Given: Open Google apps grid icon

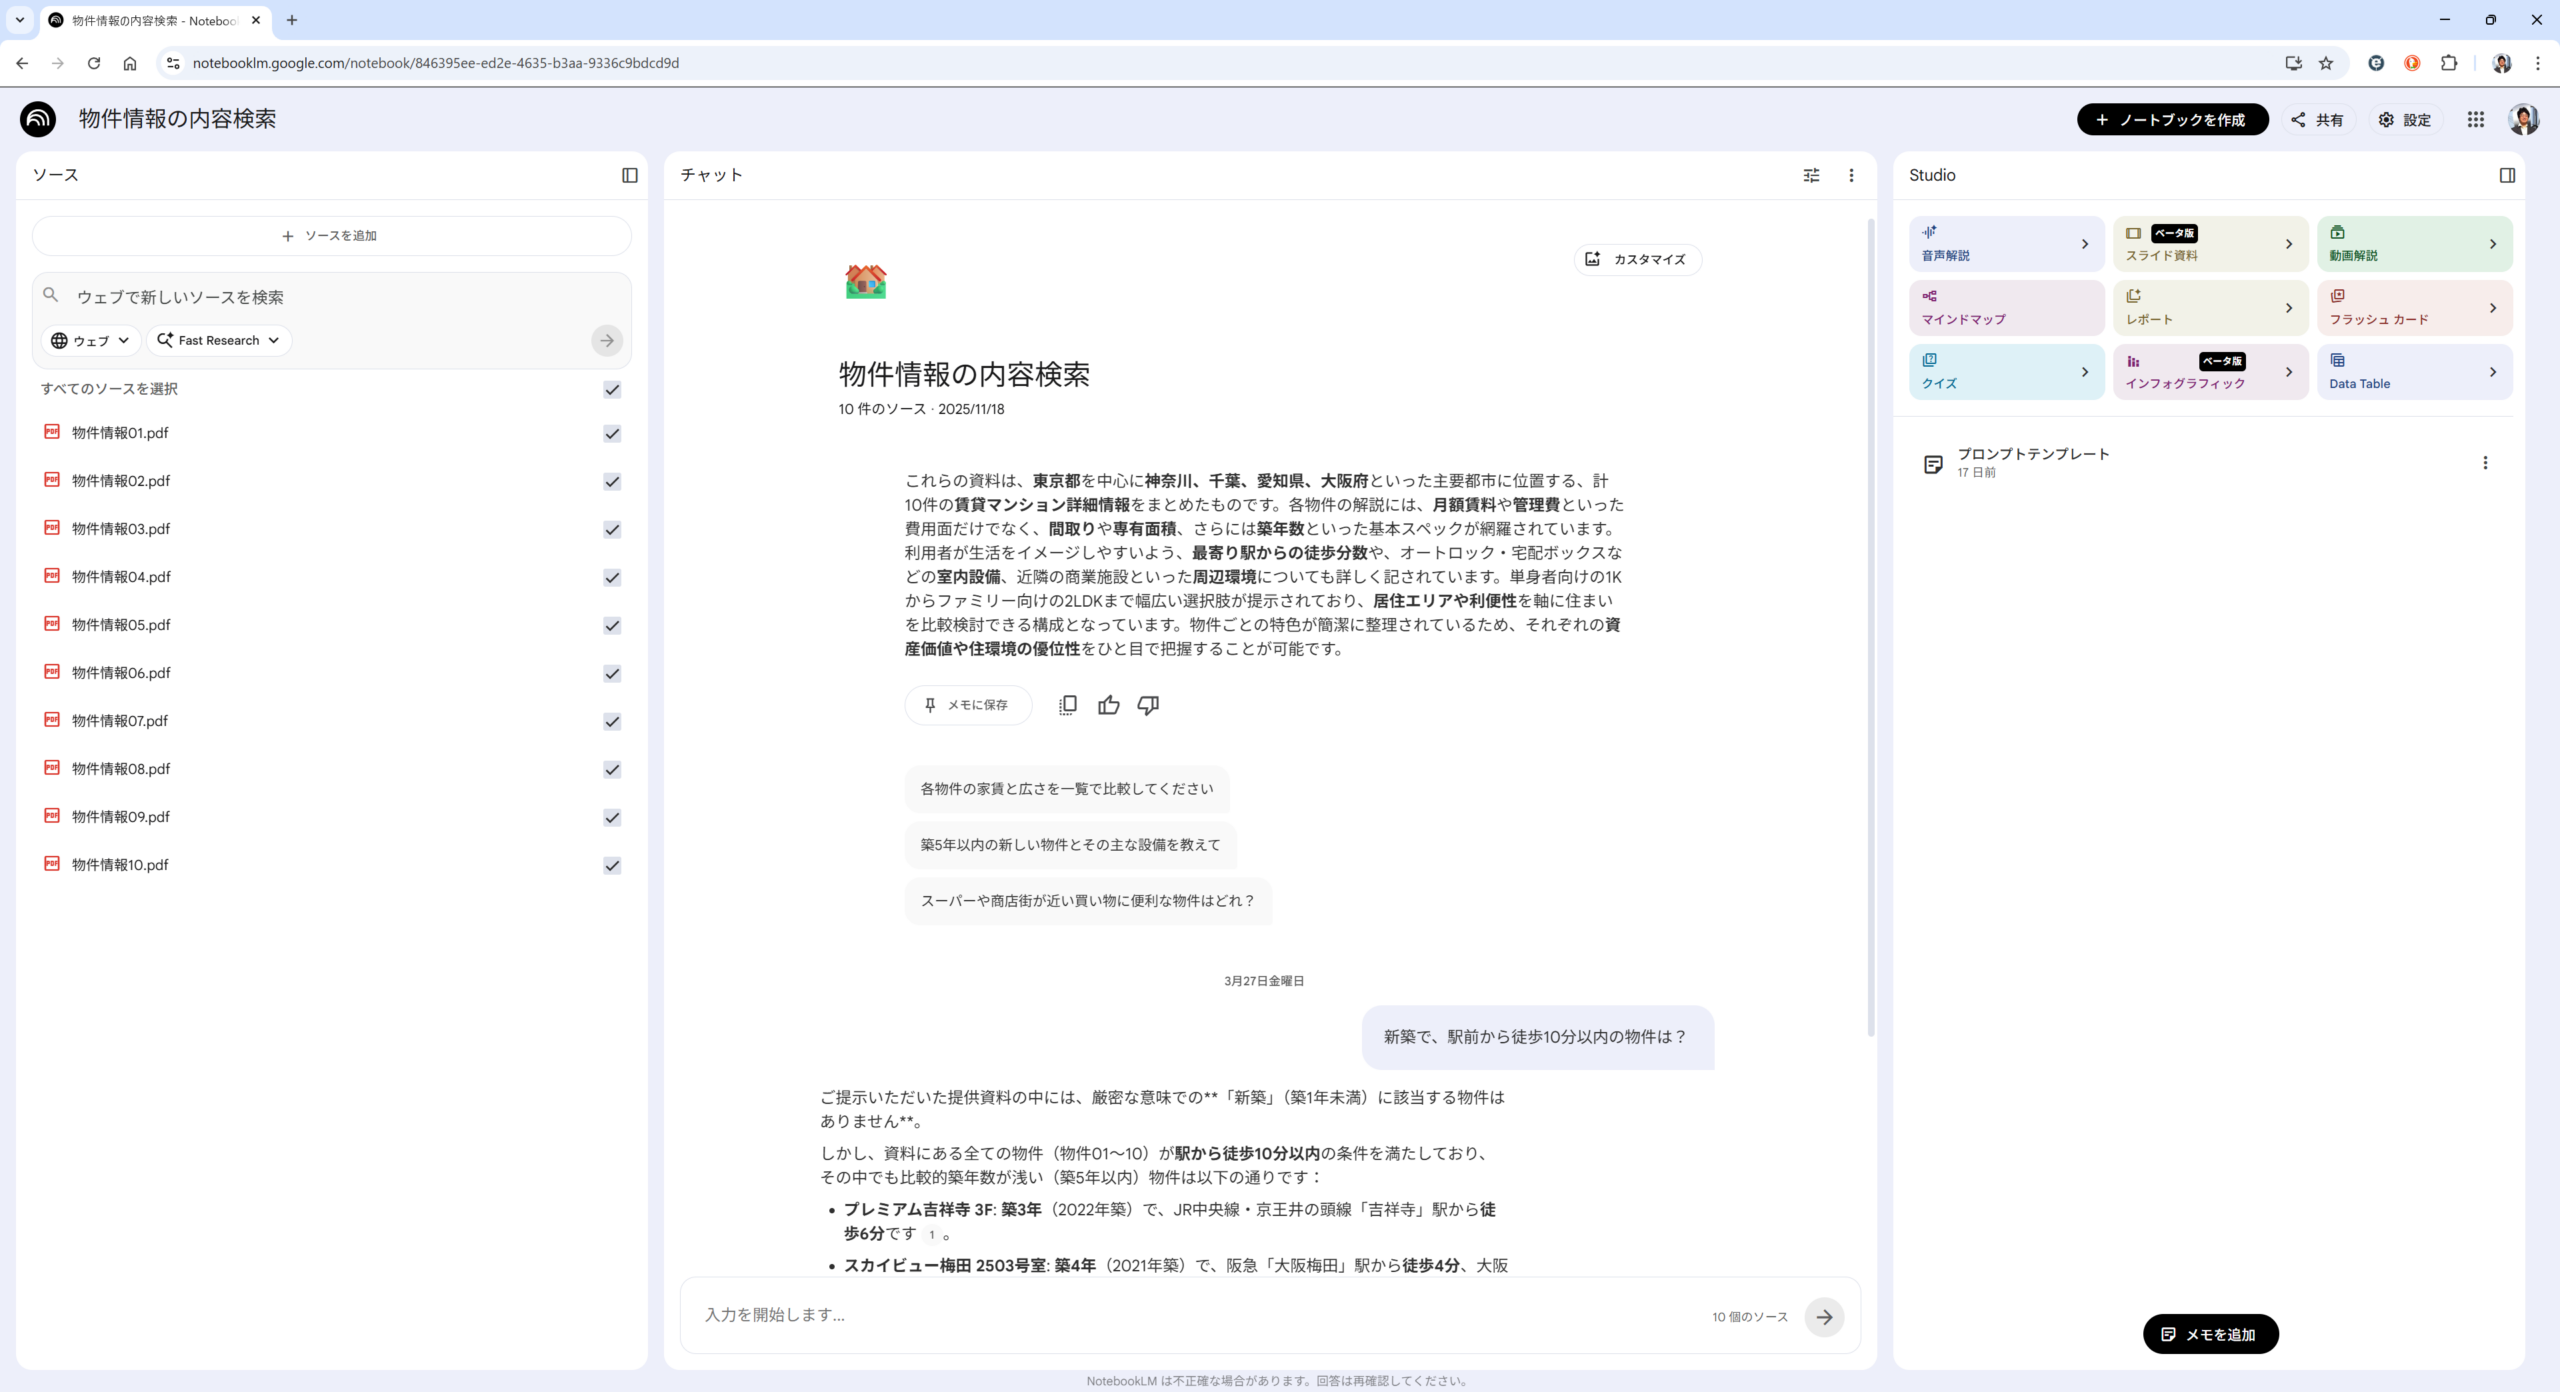Looking at the screenshot, I should click(x=2475, y=120).
